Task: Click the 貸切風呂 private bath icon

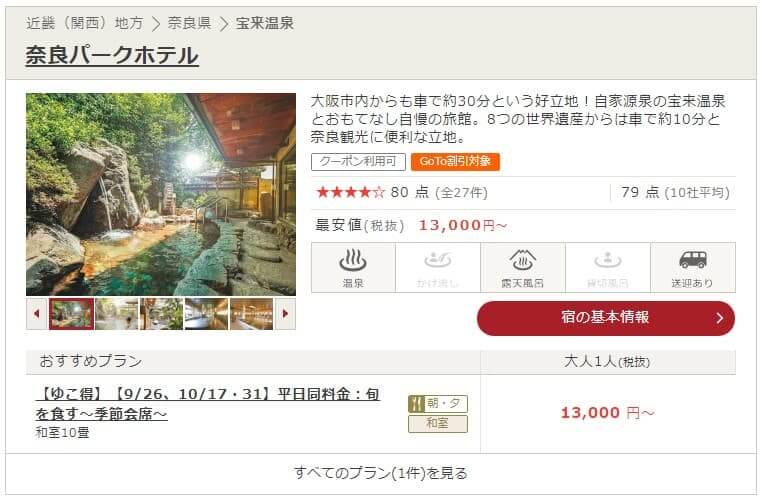Action: 607,267
